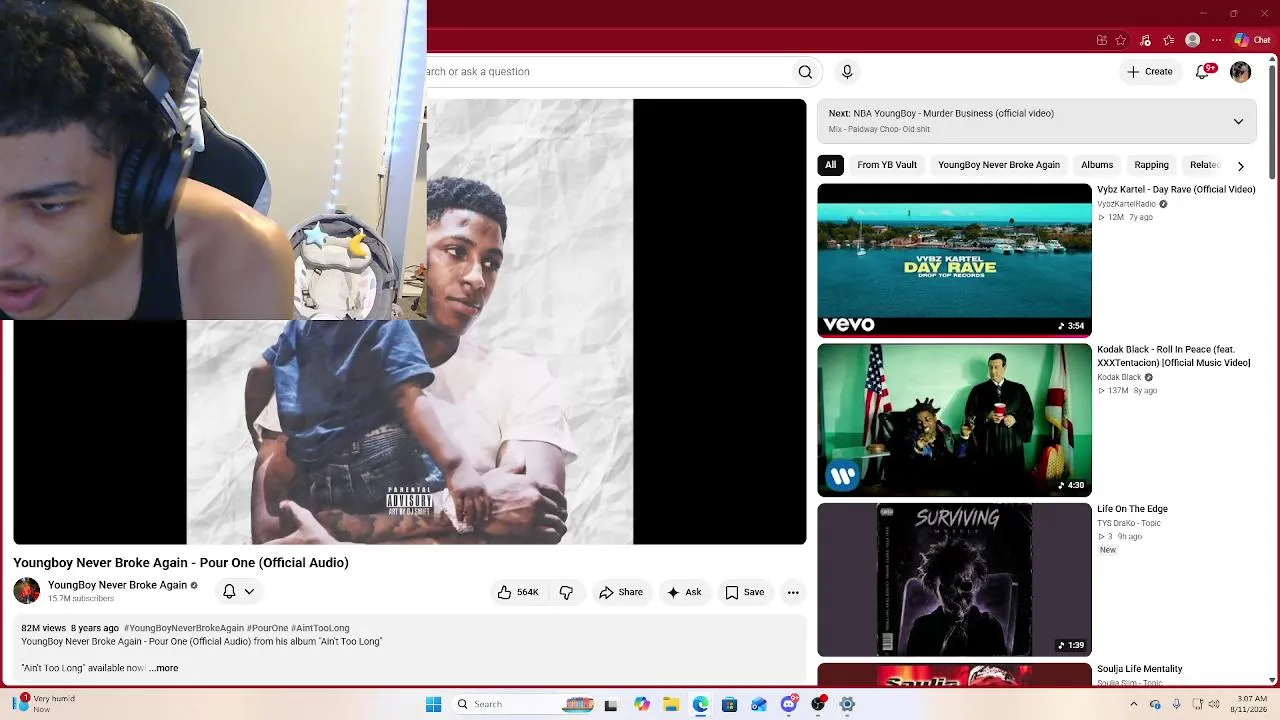The height and width of the screenshot is (720, 1280).
Task: Open 'Life On The Edge' video title
Action: point(1132,509)
